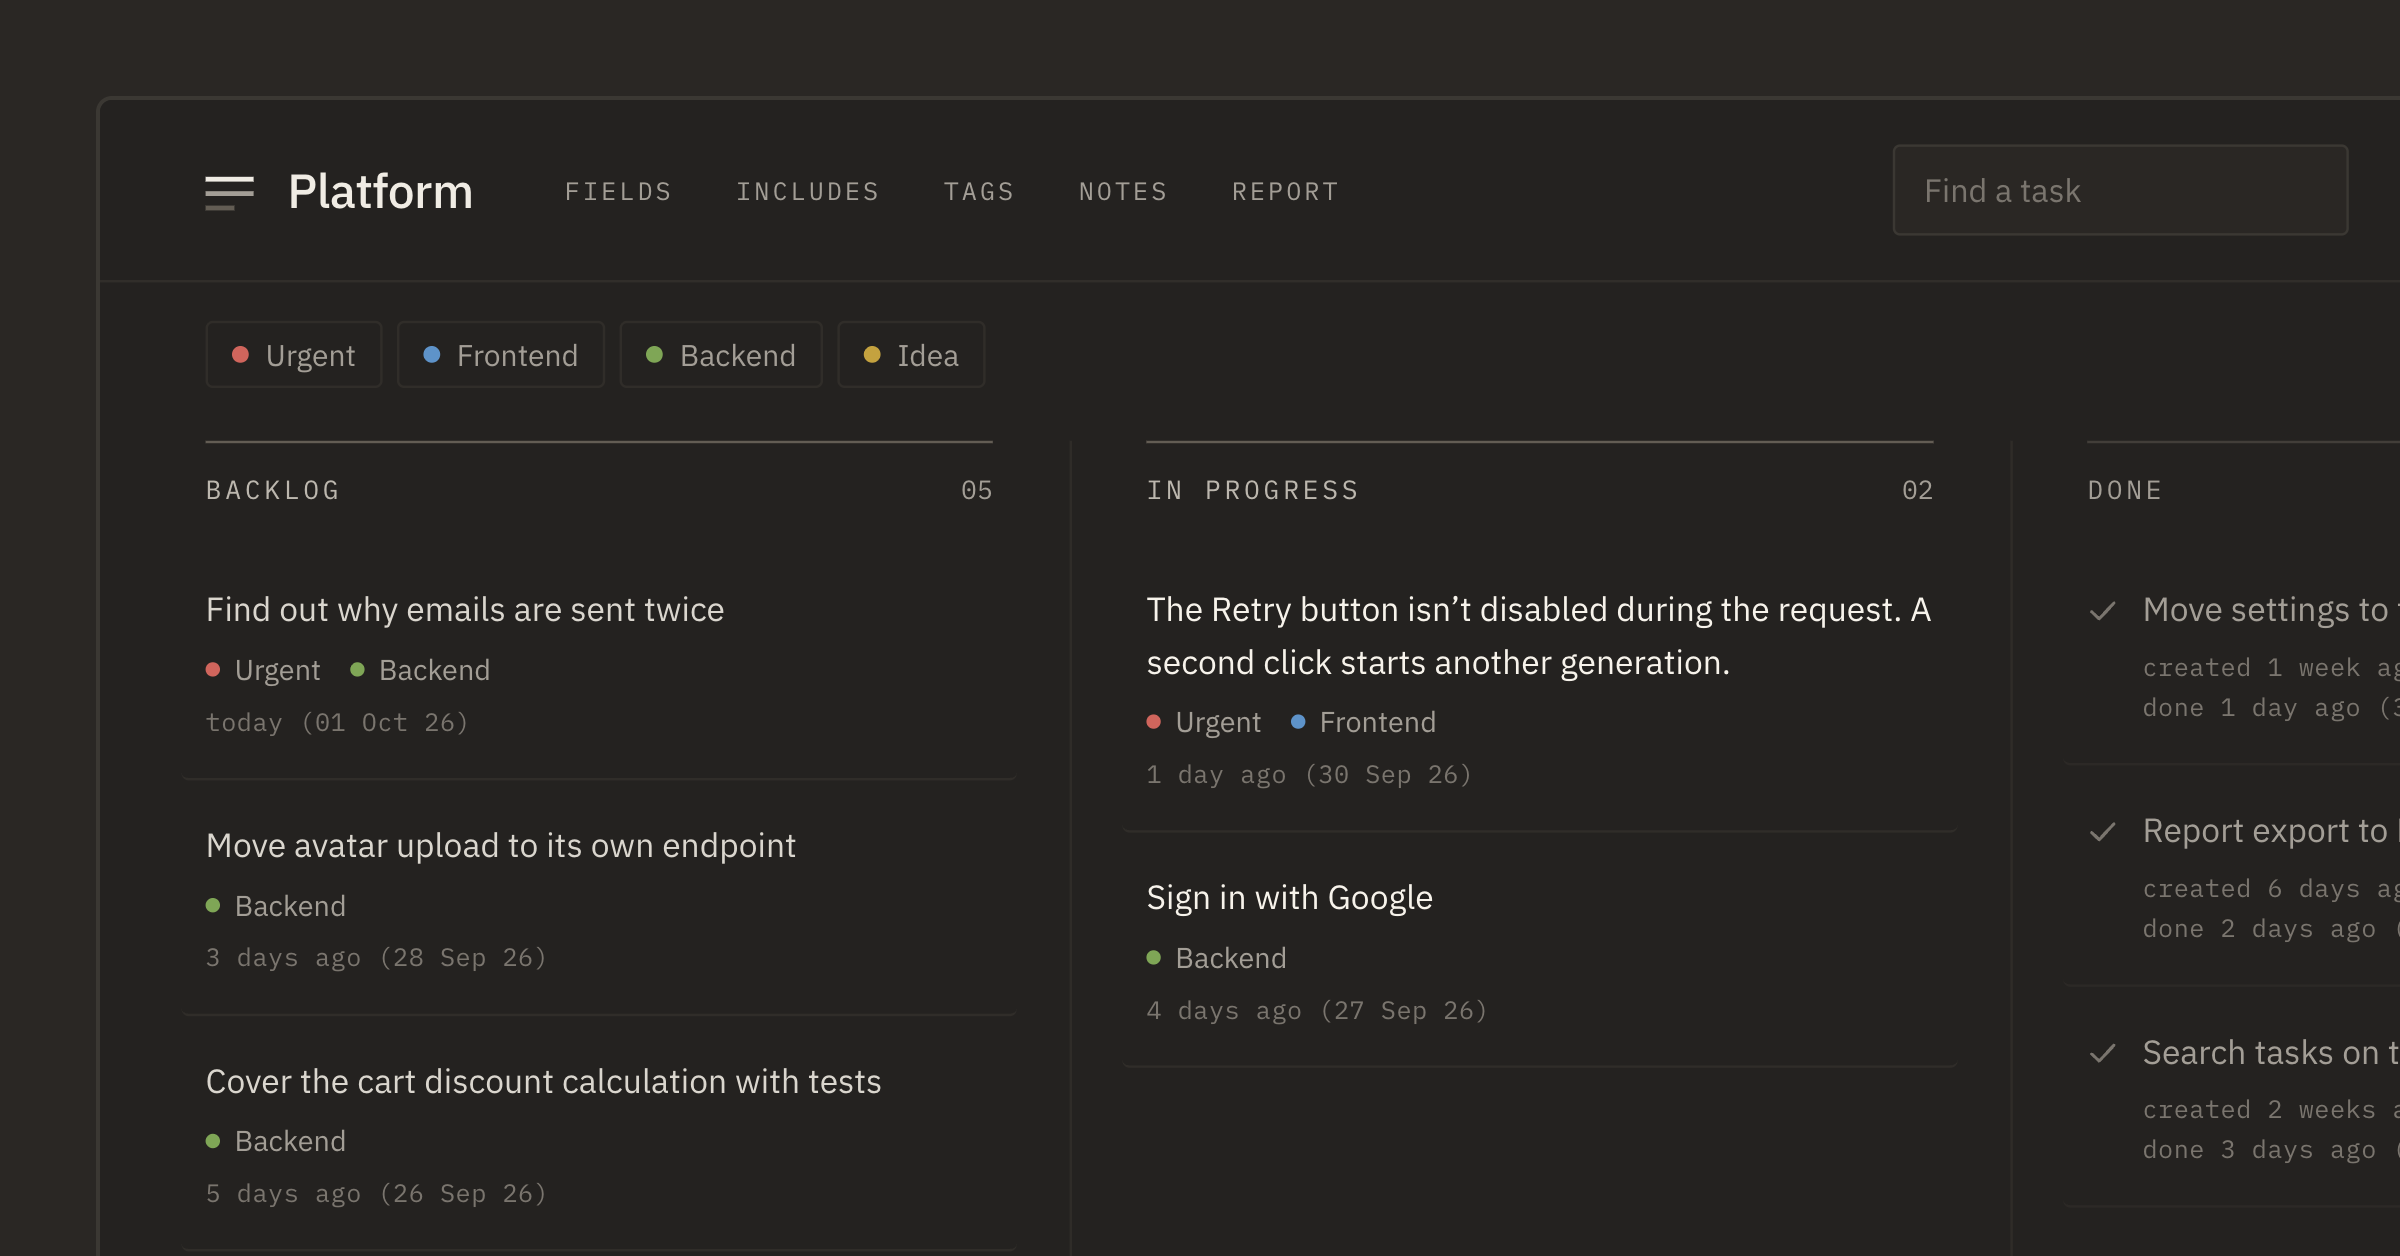
Task: Open the Search tasks done task
Action: [x=2270, y=1052]
